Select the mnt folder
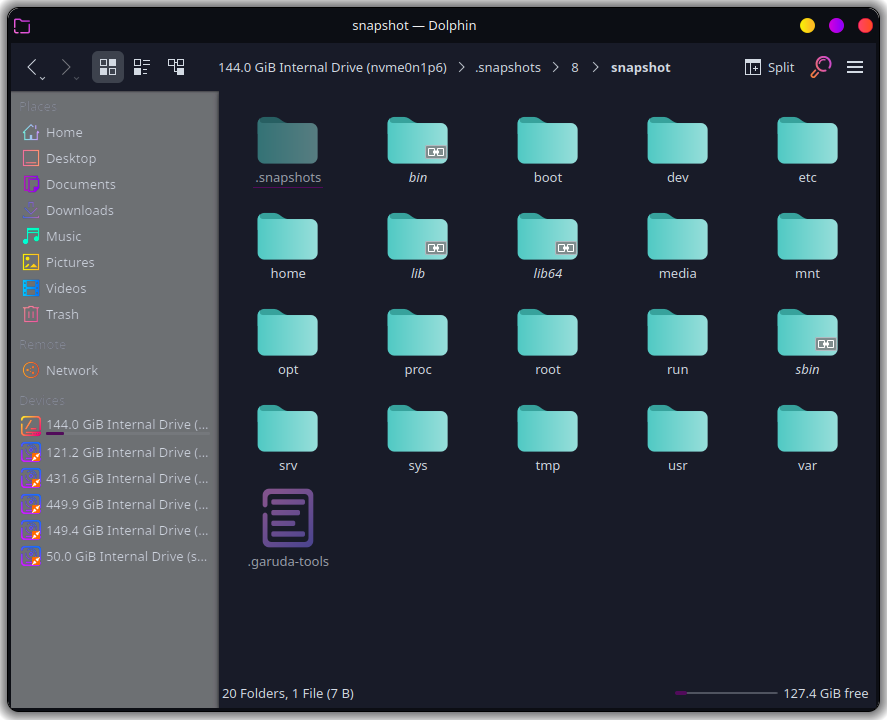The image size is (887, 720). point(807,236)
